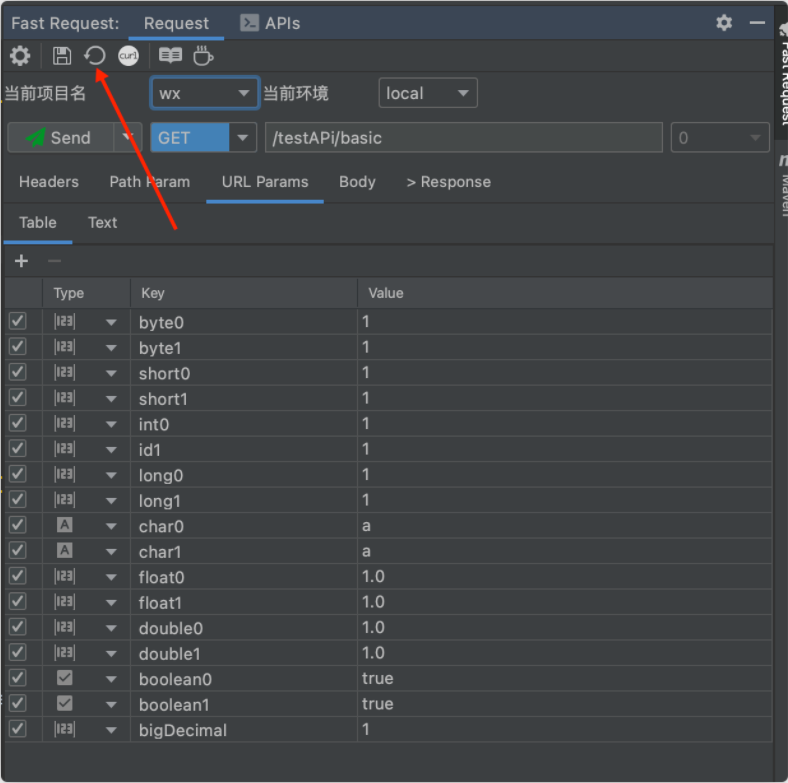Click the regenerate refresh icon in toolbar
The height and width of the screenshot is (783, 788).
click(95, 56)
